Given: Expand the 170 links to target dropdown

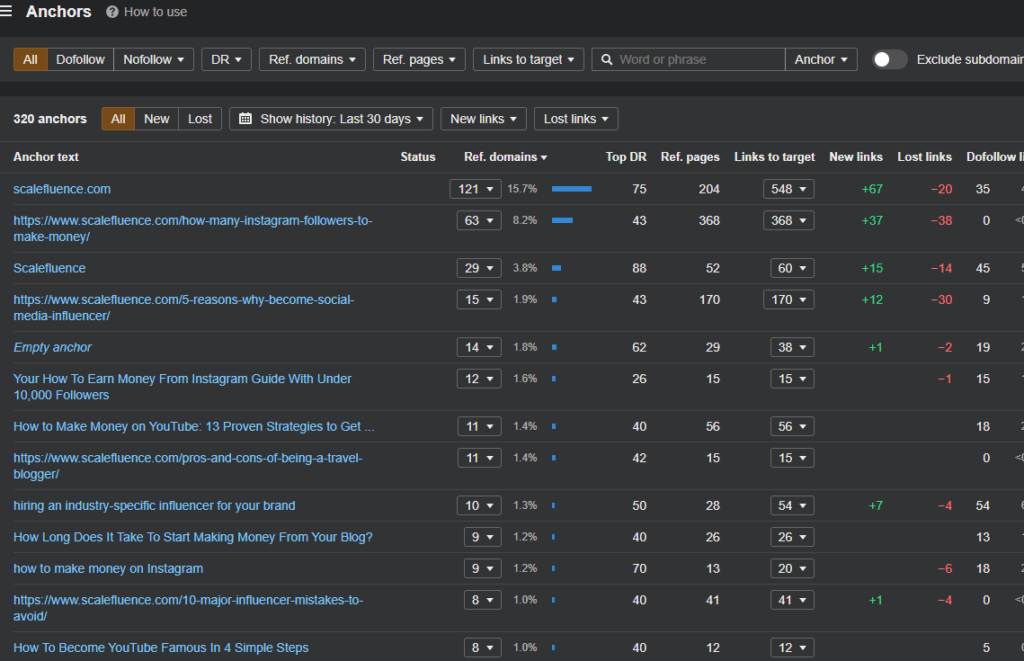Looking at the screenshot, I should pyautogui.click(x=788, y=299).
